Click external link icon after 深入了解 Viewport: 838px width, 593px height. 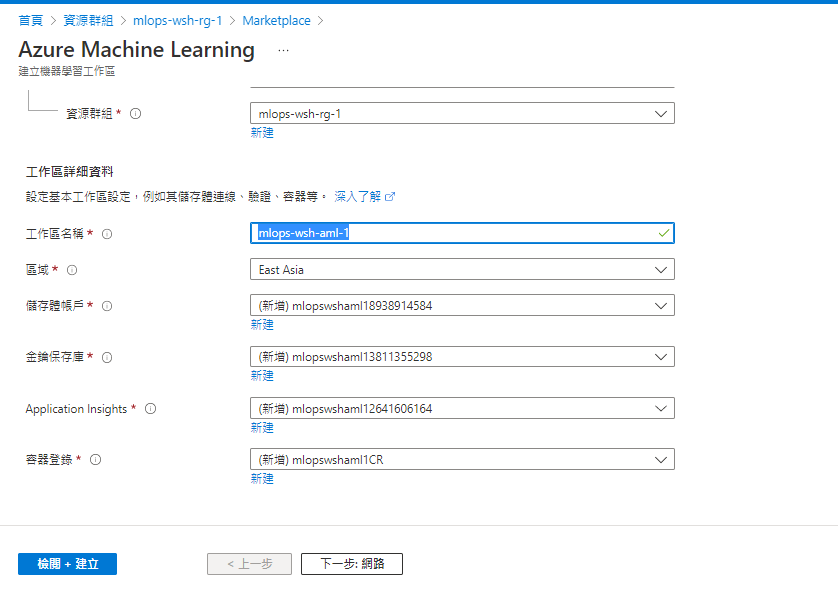tap(390, 197)
